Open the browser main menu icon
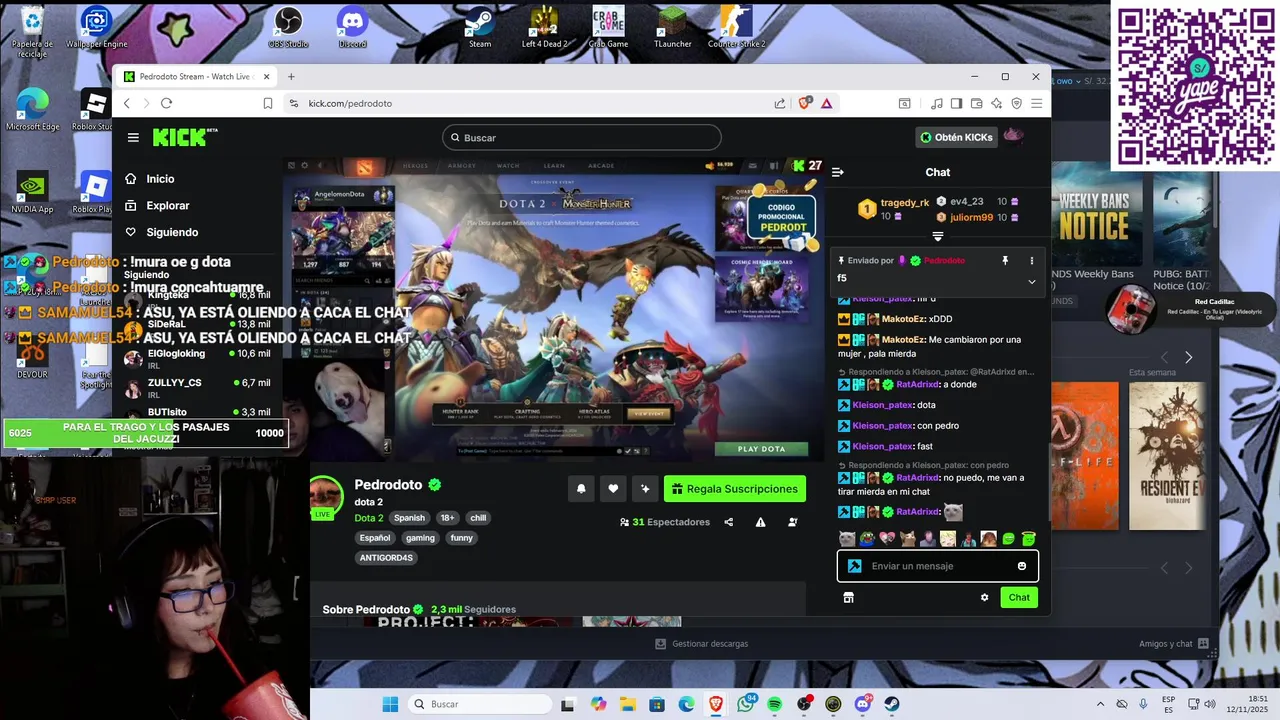Image resolution: width=1280 pixels, height=720 pixels. pos(1037,103)
